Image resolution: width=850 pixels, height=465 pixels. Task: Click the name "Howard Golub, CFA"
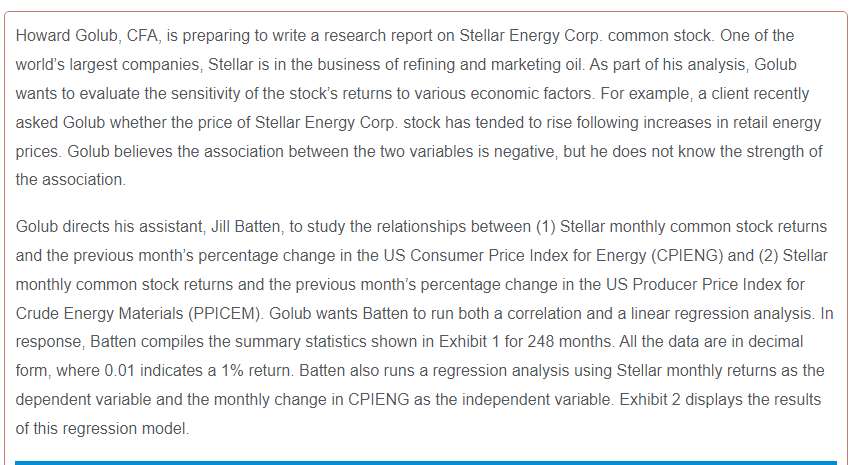[x=87, y=36]
